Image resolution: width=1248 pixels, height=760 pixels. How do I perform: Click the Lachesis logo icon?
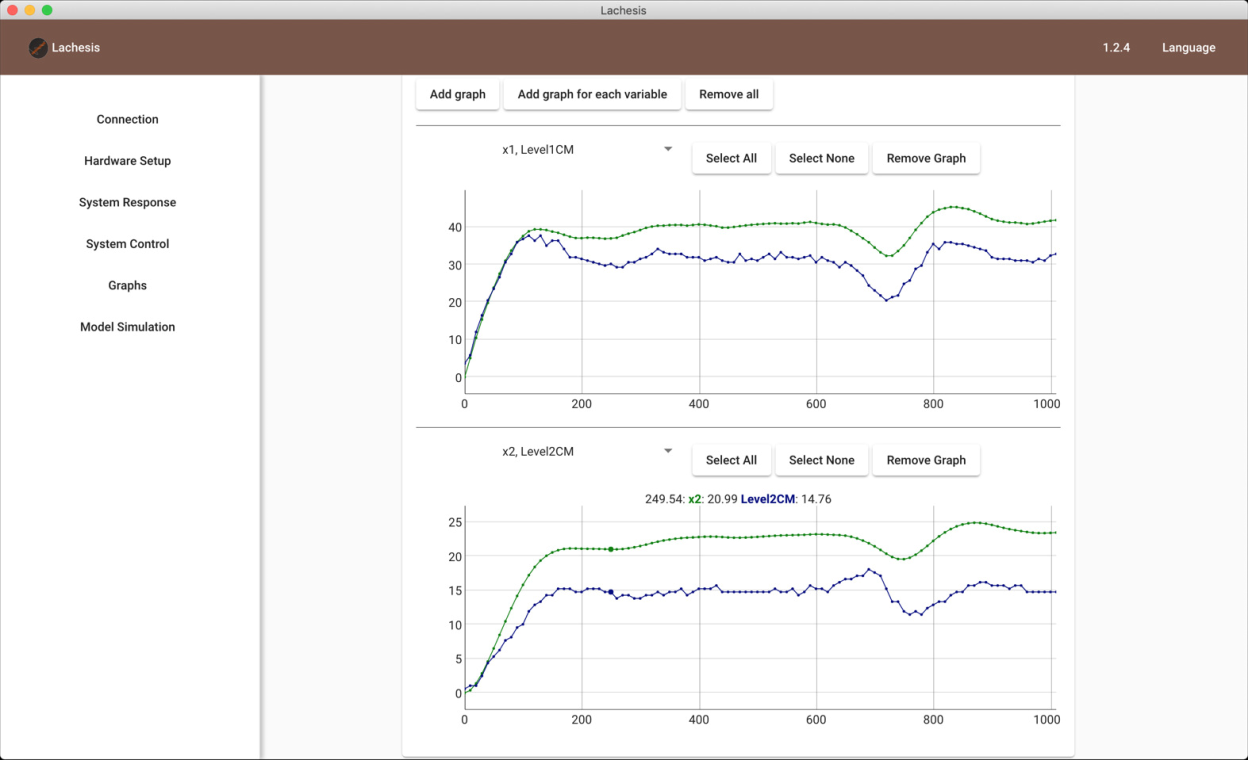(38, 48)
